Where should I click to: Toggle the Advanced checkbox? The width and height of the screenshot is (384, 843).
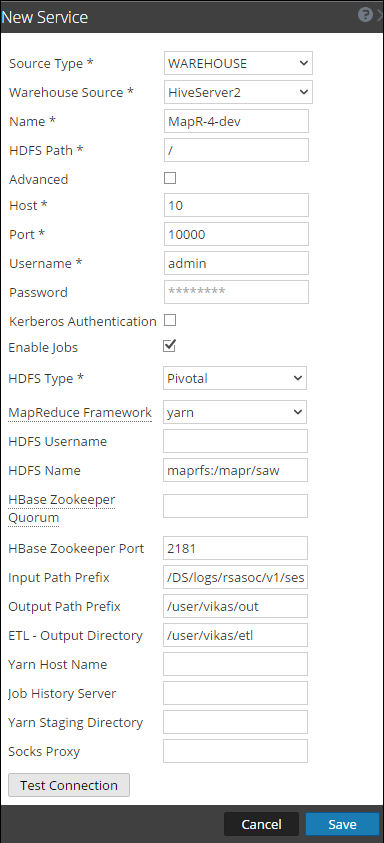pos(170,178)
